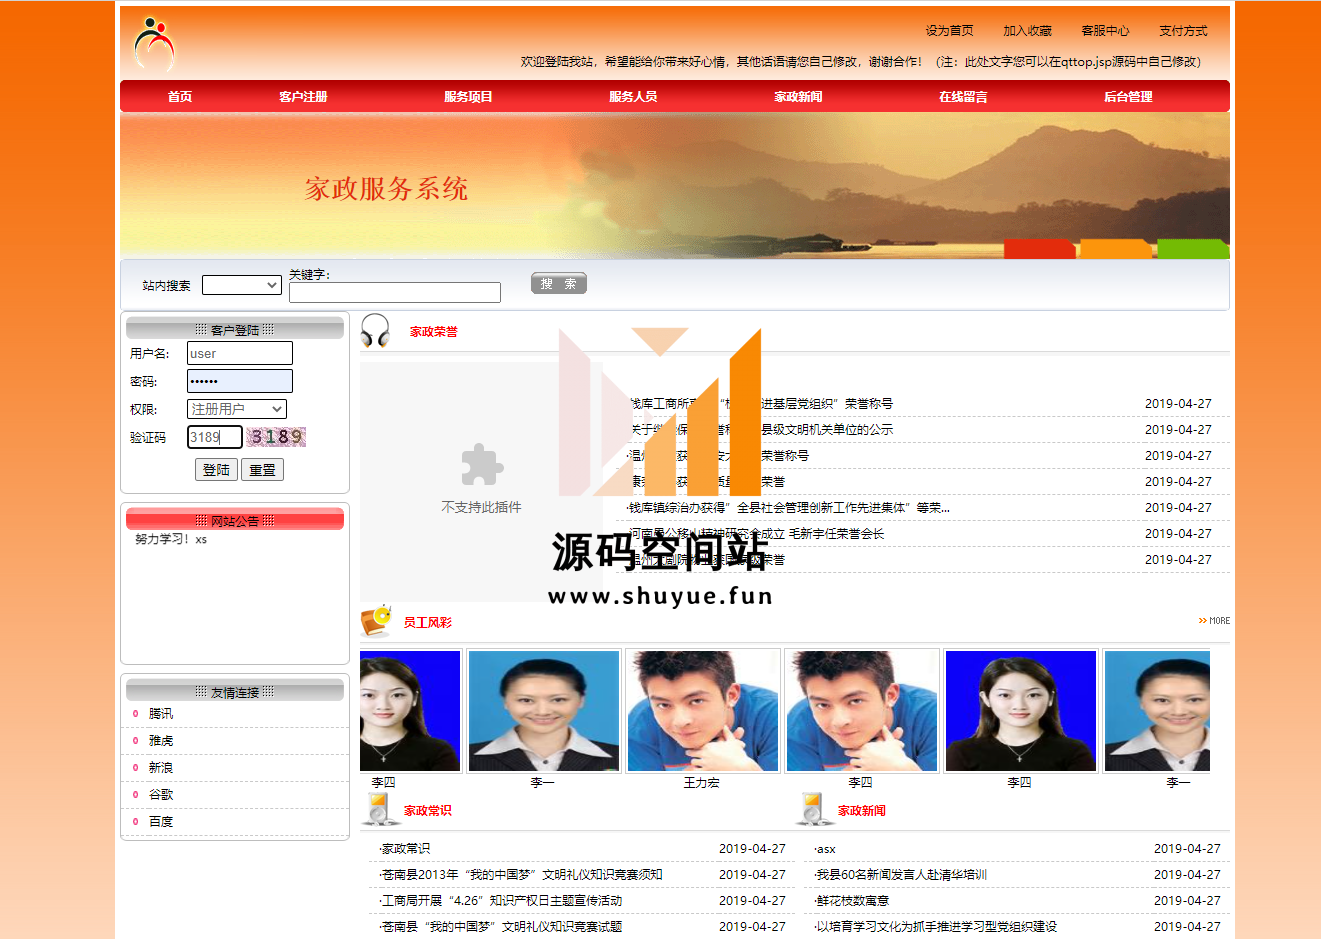Expand the 站内搜索 category dropdown

tap(241, 285)
